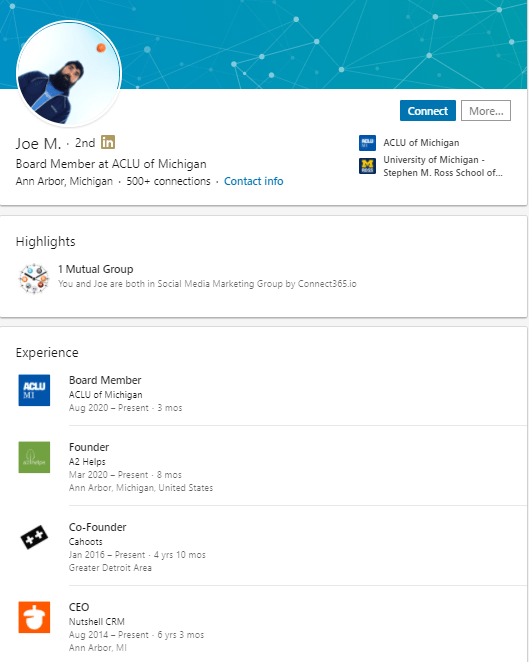Open ACLU of Michigan company link in header
This screenshot has width=529, height=662.
tap(421, 143)
